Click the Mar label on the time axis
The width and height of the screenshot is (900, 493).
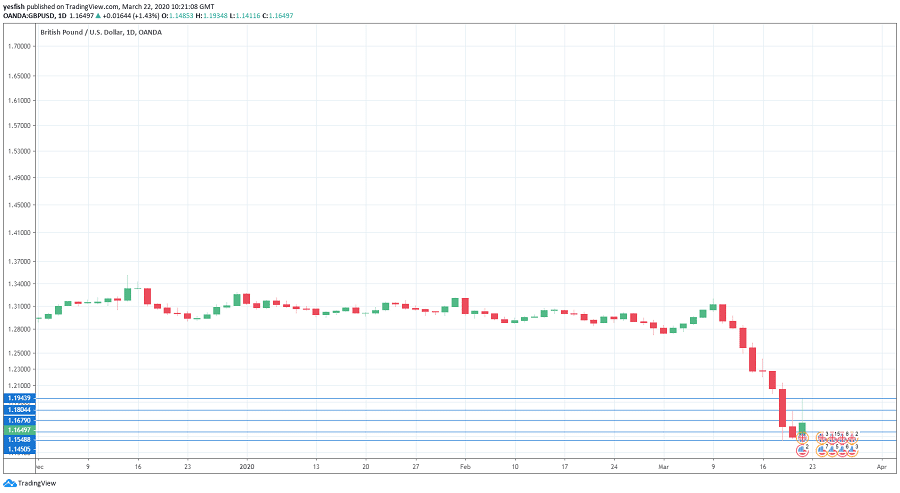point(664,467)
